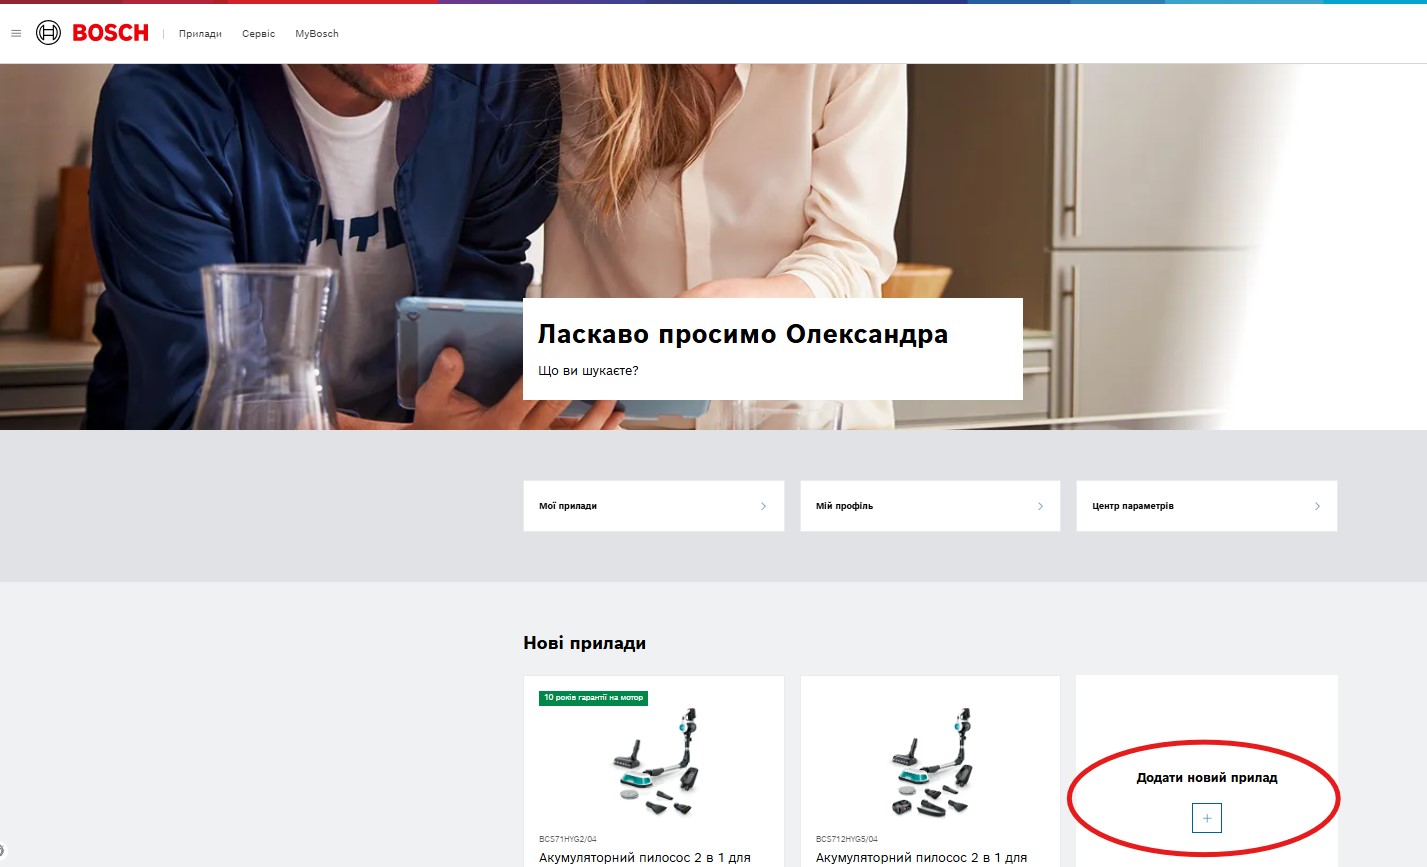Viewport: 1427px width, 867px height.
Task: Select Додати новий прилад tile label
Action: click(x=1207, y=777)
